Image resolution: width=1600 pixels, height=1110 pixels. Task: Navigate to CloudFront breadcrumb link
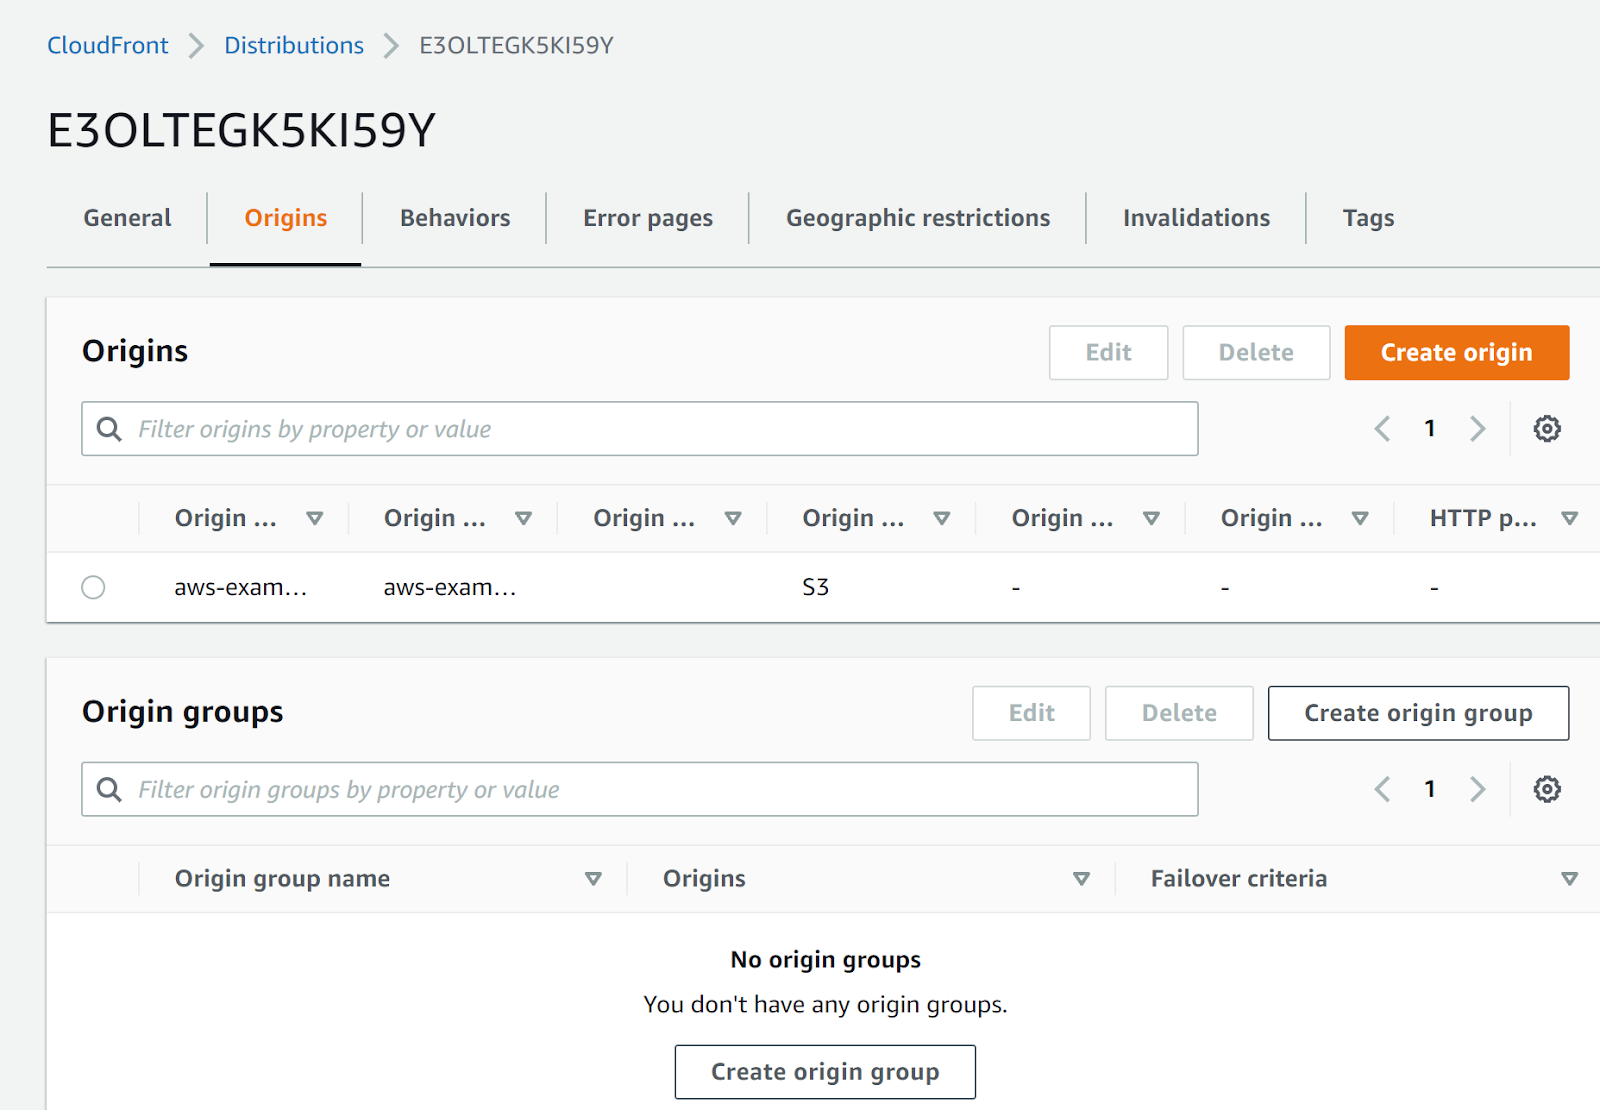pyautogui.click(x=108, y=45)
